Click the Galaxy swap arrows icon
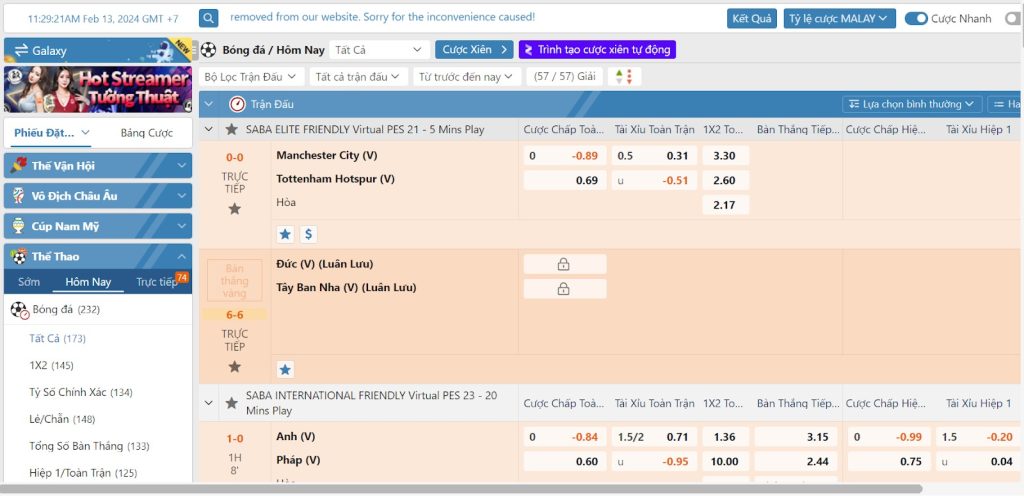The width and height of the screenshot is (1024, 499). (21, 50)
